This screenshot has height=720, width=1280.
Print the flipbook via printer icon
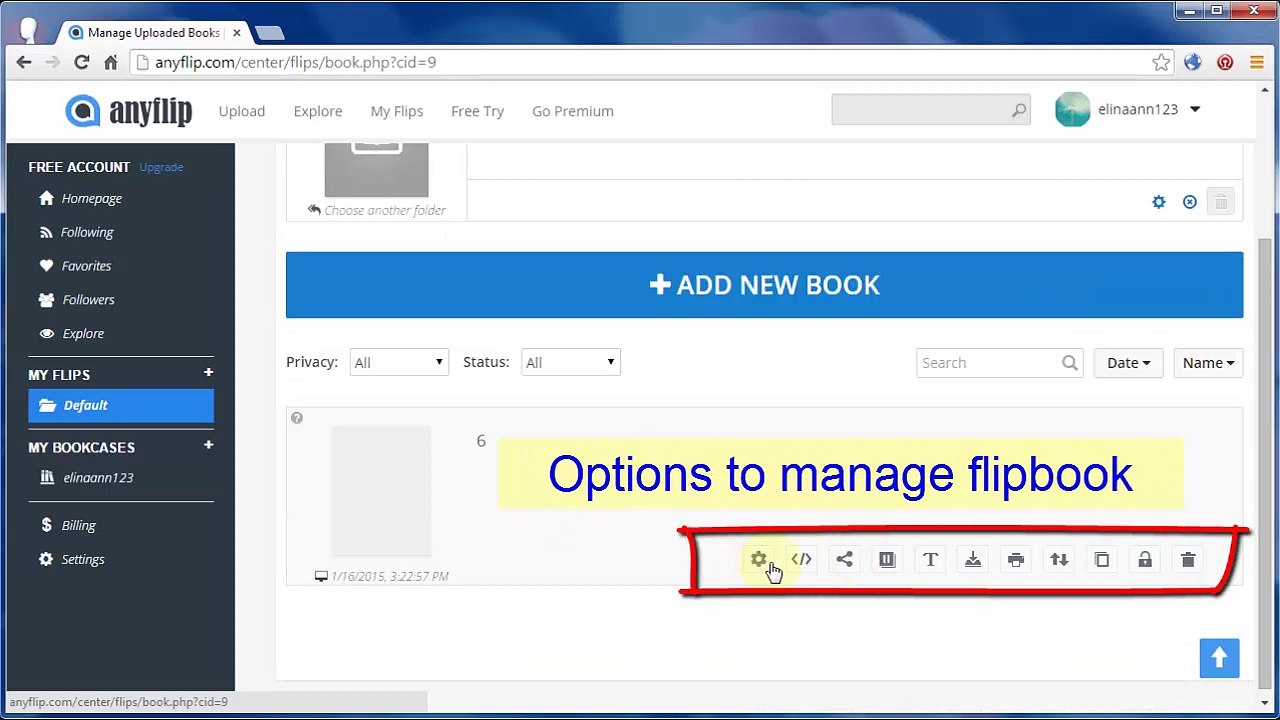click(x=1016, y=560)
